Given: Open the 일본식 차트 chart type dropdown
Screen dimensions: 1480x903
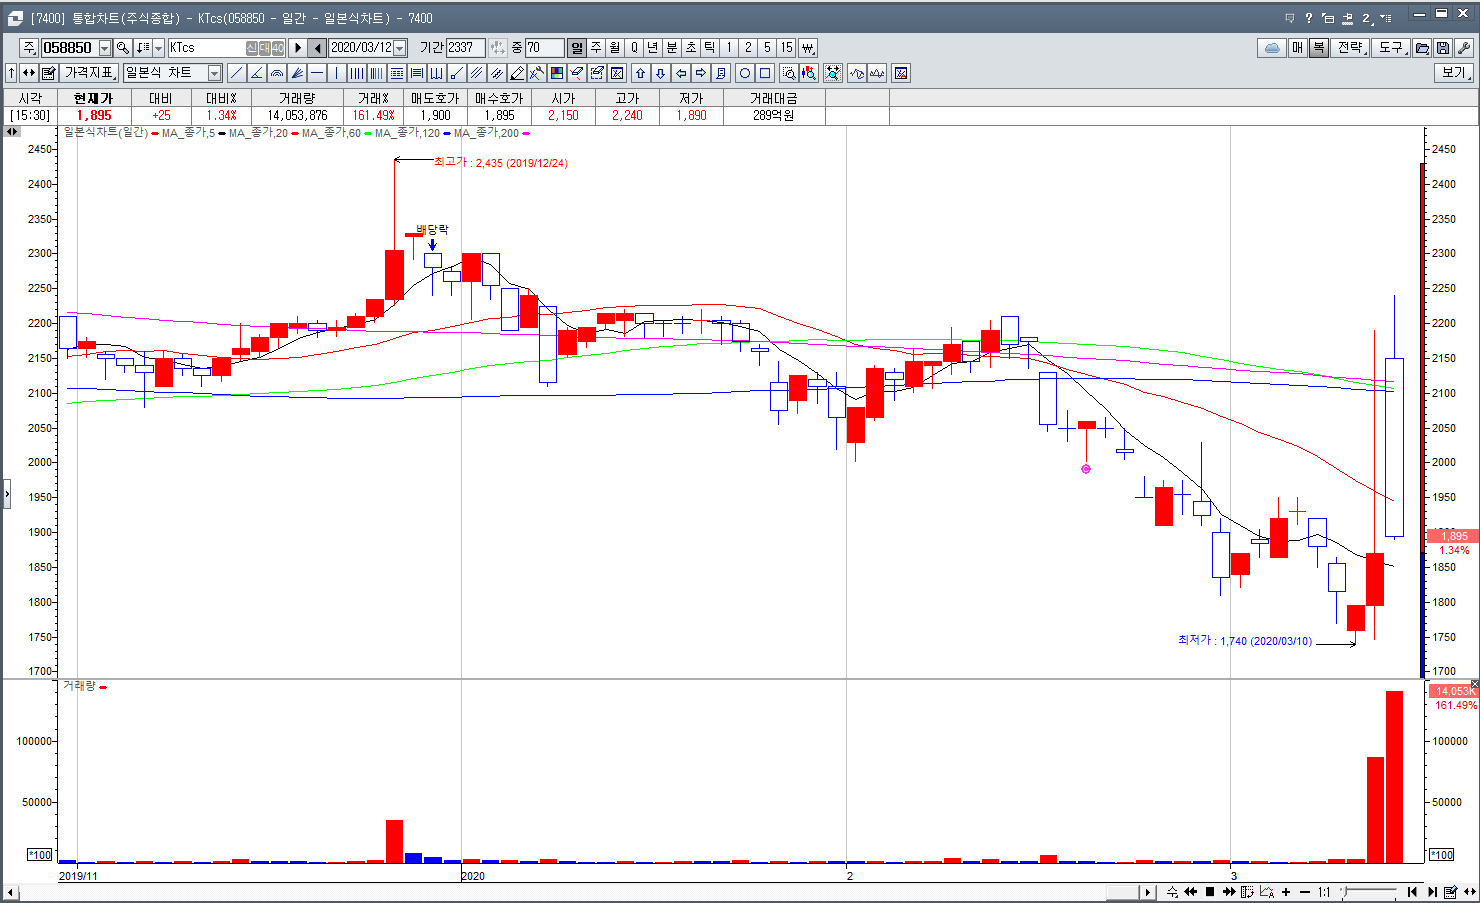Looking at the screenshot, I should pos(214,73).
